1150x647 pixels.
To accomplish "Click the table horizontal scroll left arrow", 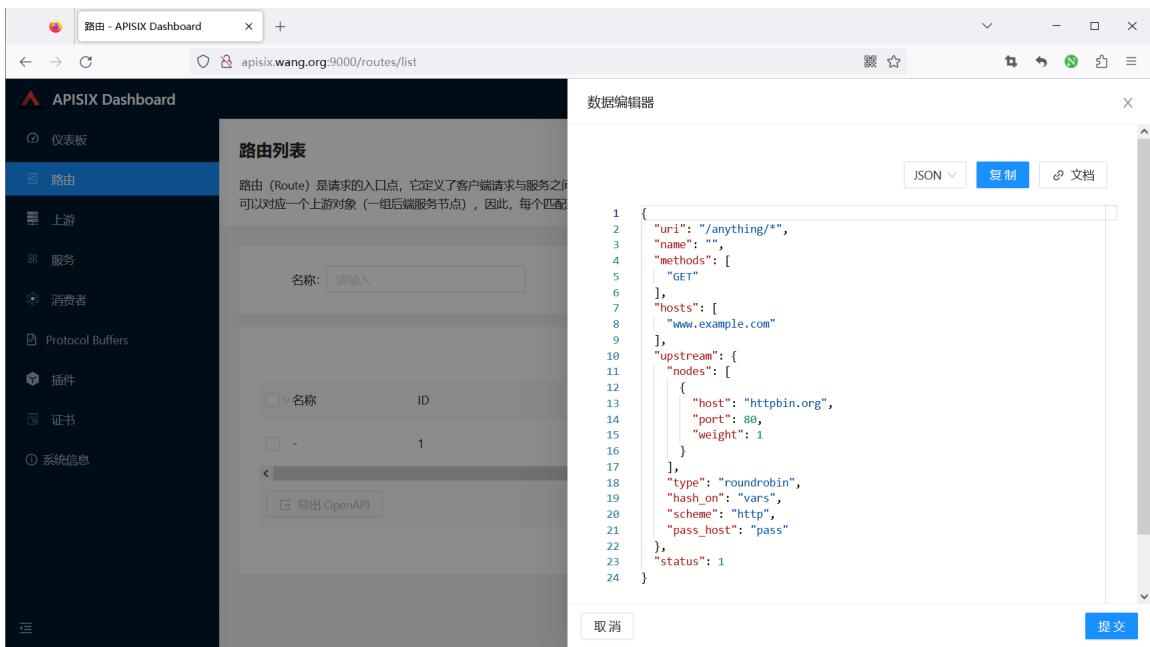I will pyautogui.click(x=266, y=474).
